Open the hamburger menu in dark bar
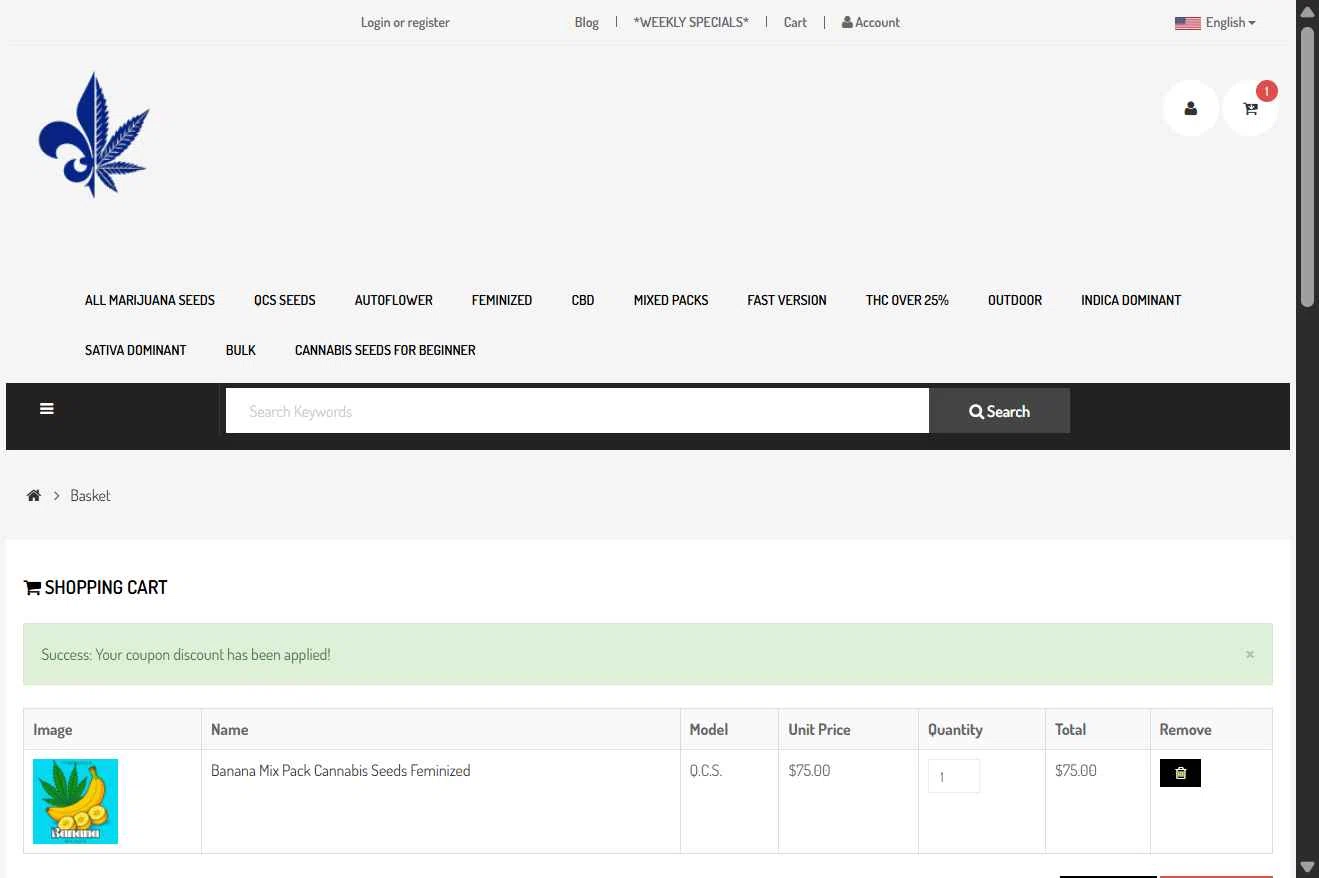The height and width of the screenshot is (878, 1319). click(47, 409)
